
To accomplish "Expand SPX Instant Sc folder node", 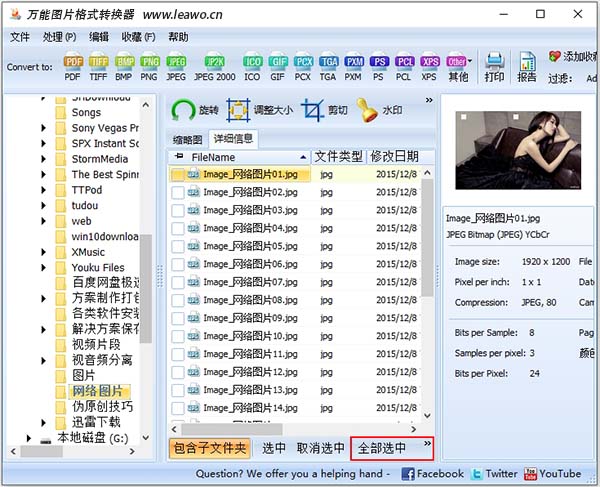I will click(x=44, y=143).
